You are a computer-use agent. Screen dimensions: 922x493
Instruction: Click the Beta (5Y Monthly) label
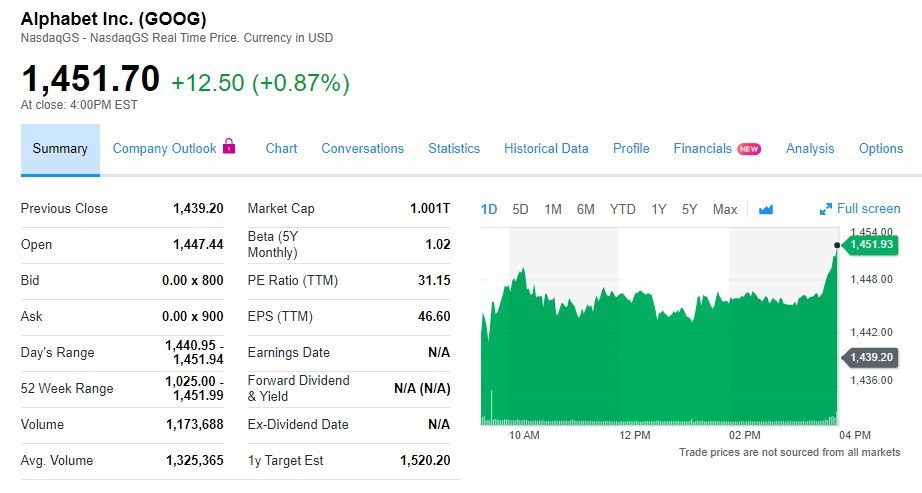click(273, 244)
